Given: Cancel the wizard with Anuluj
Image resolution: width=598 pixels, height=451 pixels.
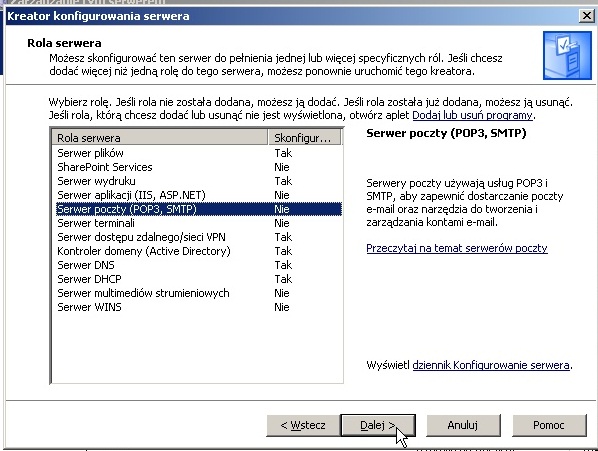Looking at the screenshot, I should (463, 425).
